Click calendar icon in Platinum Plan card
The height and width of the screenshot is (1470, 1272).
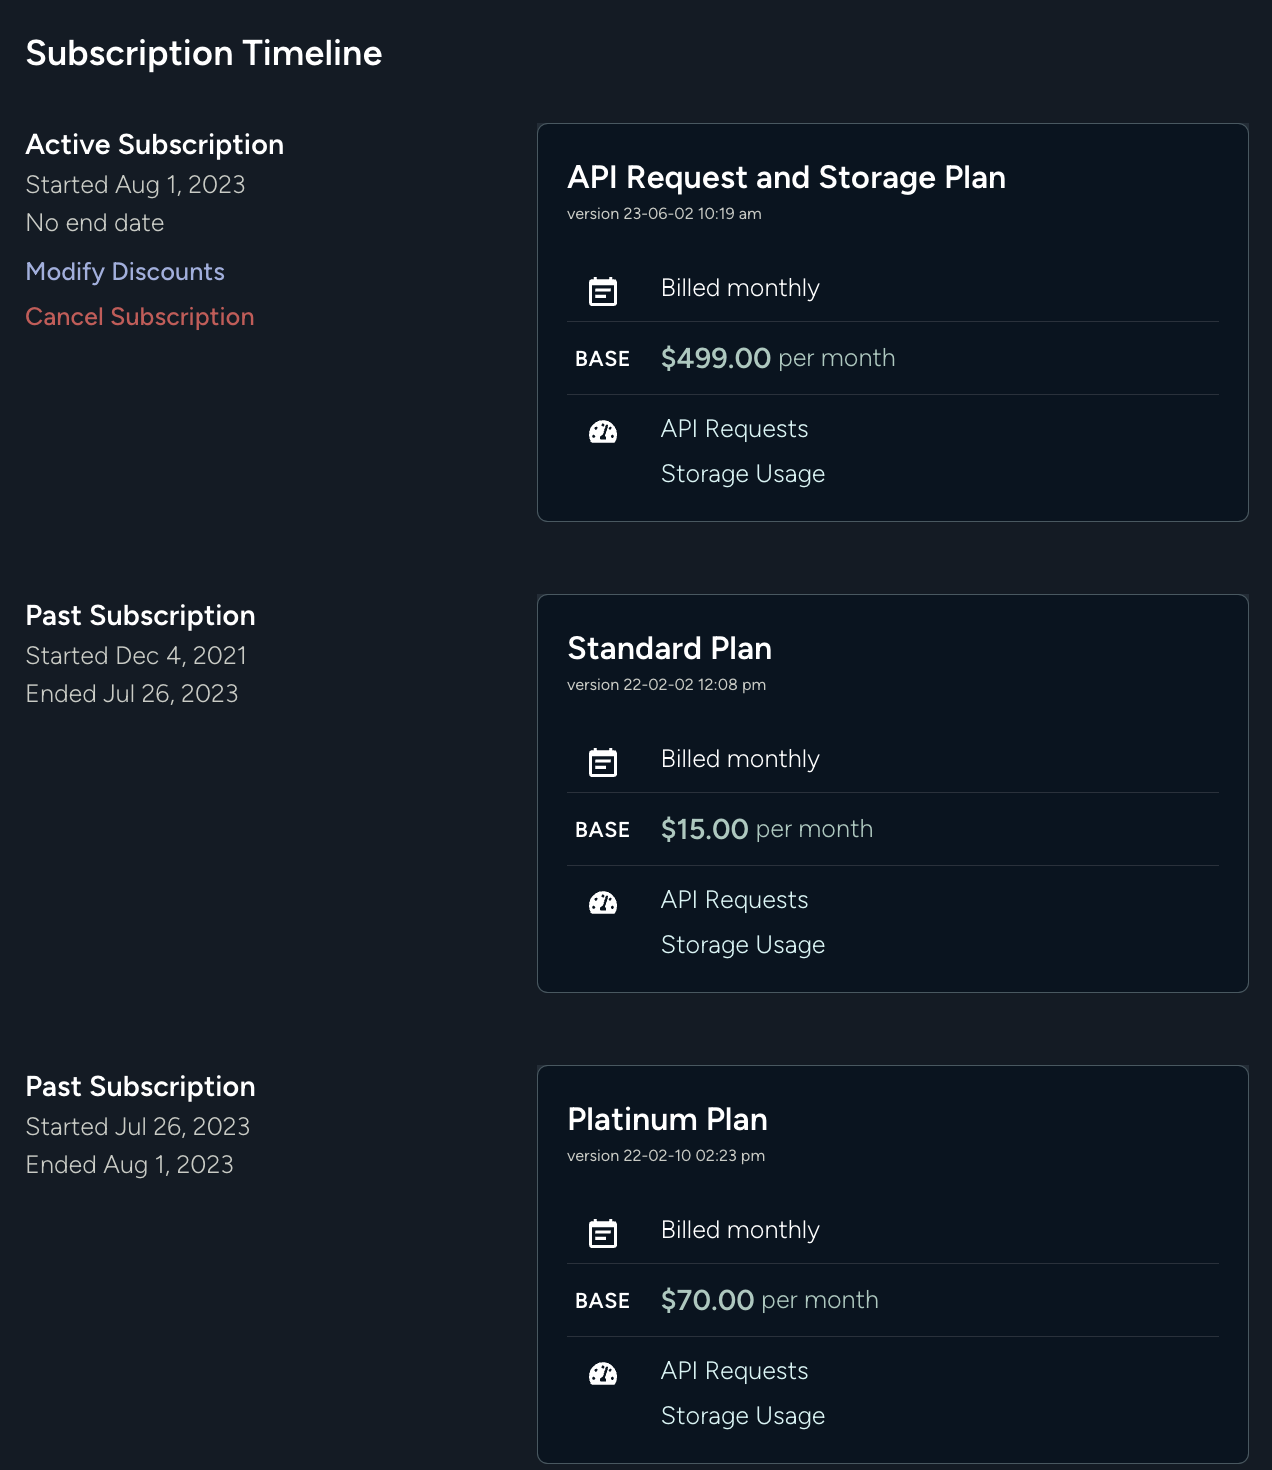[603, 1233]
